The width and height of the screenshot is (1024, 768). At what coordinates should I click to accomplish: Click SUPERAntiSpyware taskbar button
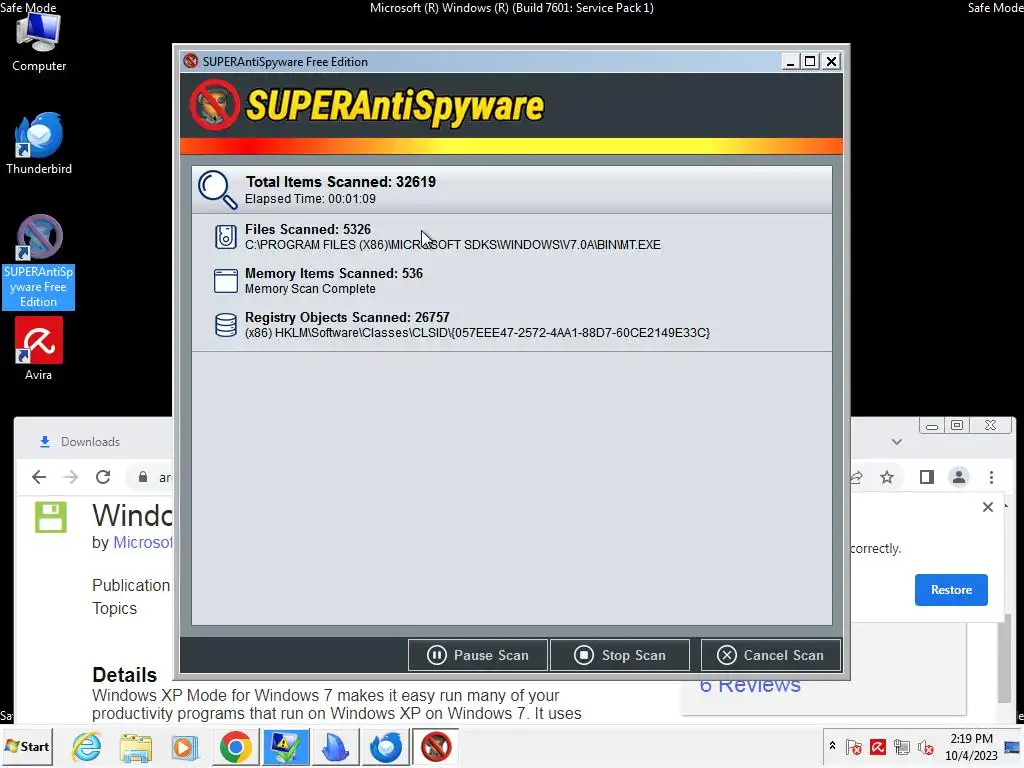coord(436,747)
